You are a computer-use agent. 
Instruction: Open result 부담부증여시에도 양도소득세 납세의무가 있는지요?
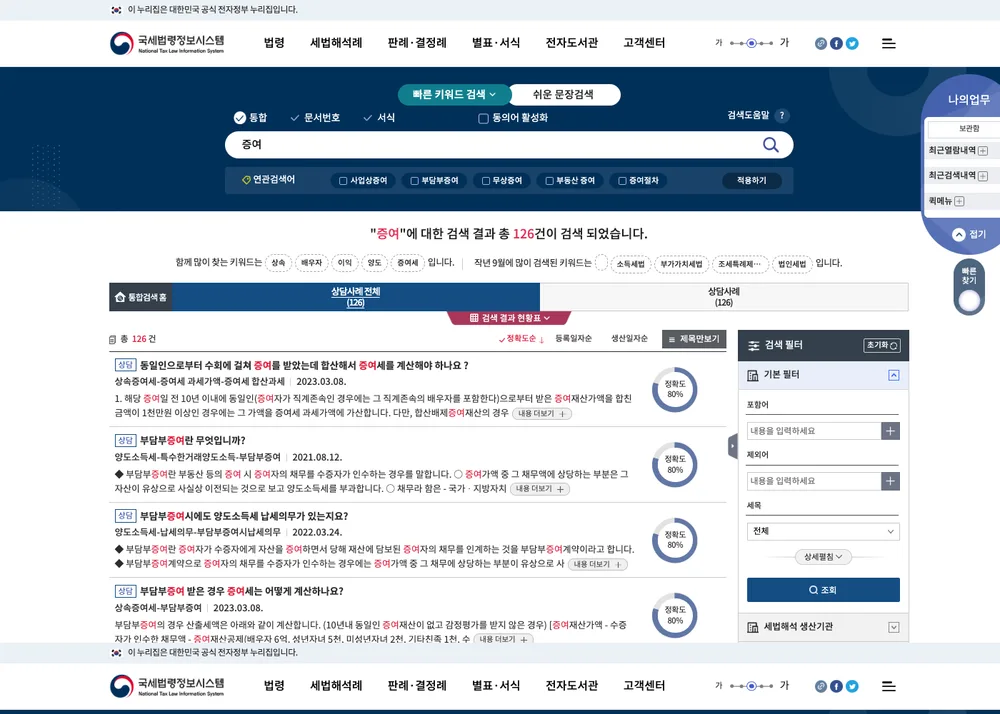point(244,516)
